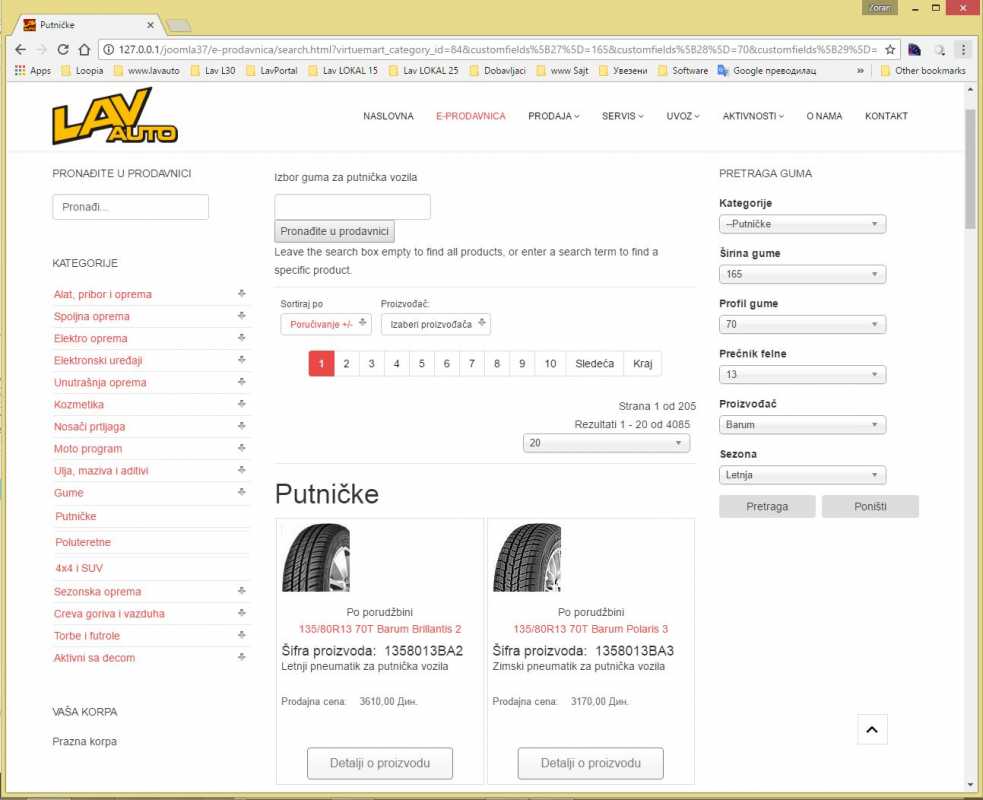Expand the Aktivni sa decom category

[241, 656]
